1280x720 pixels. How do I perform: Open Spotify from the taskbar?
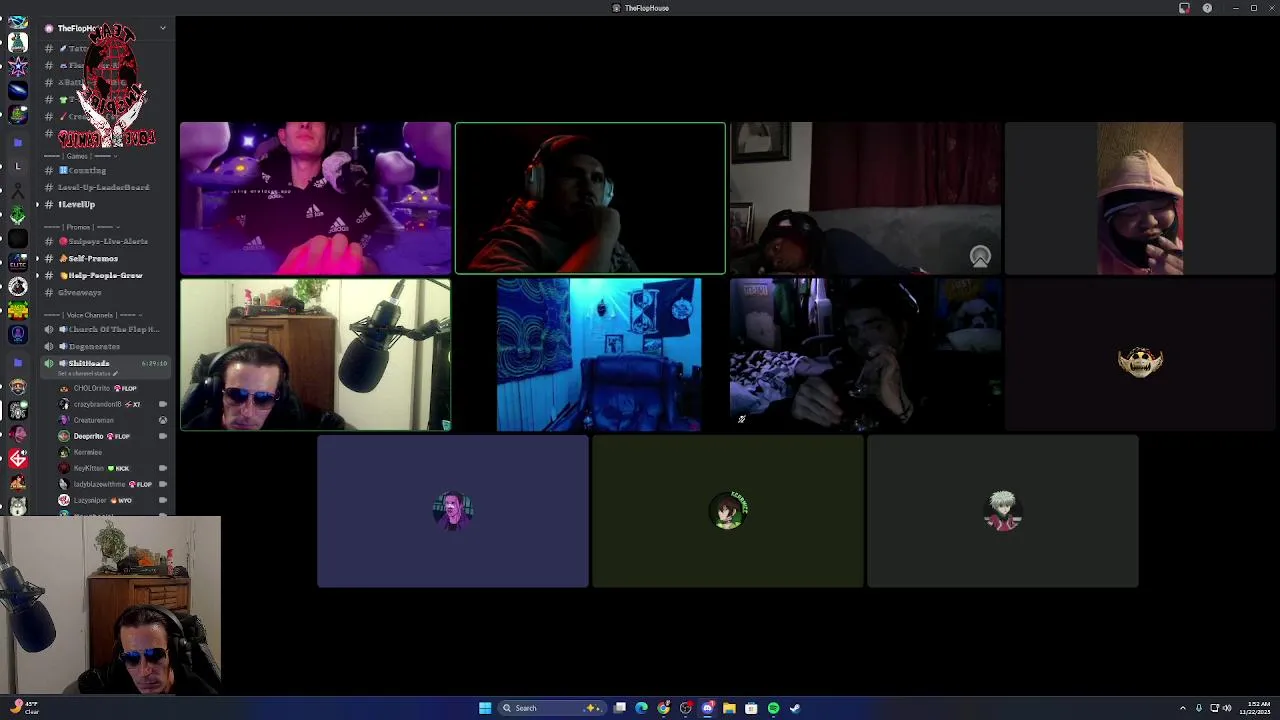click(773, 708)
